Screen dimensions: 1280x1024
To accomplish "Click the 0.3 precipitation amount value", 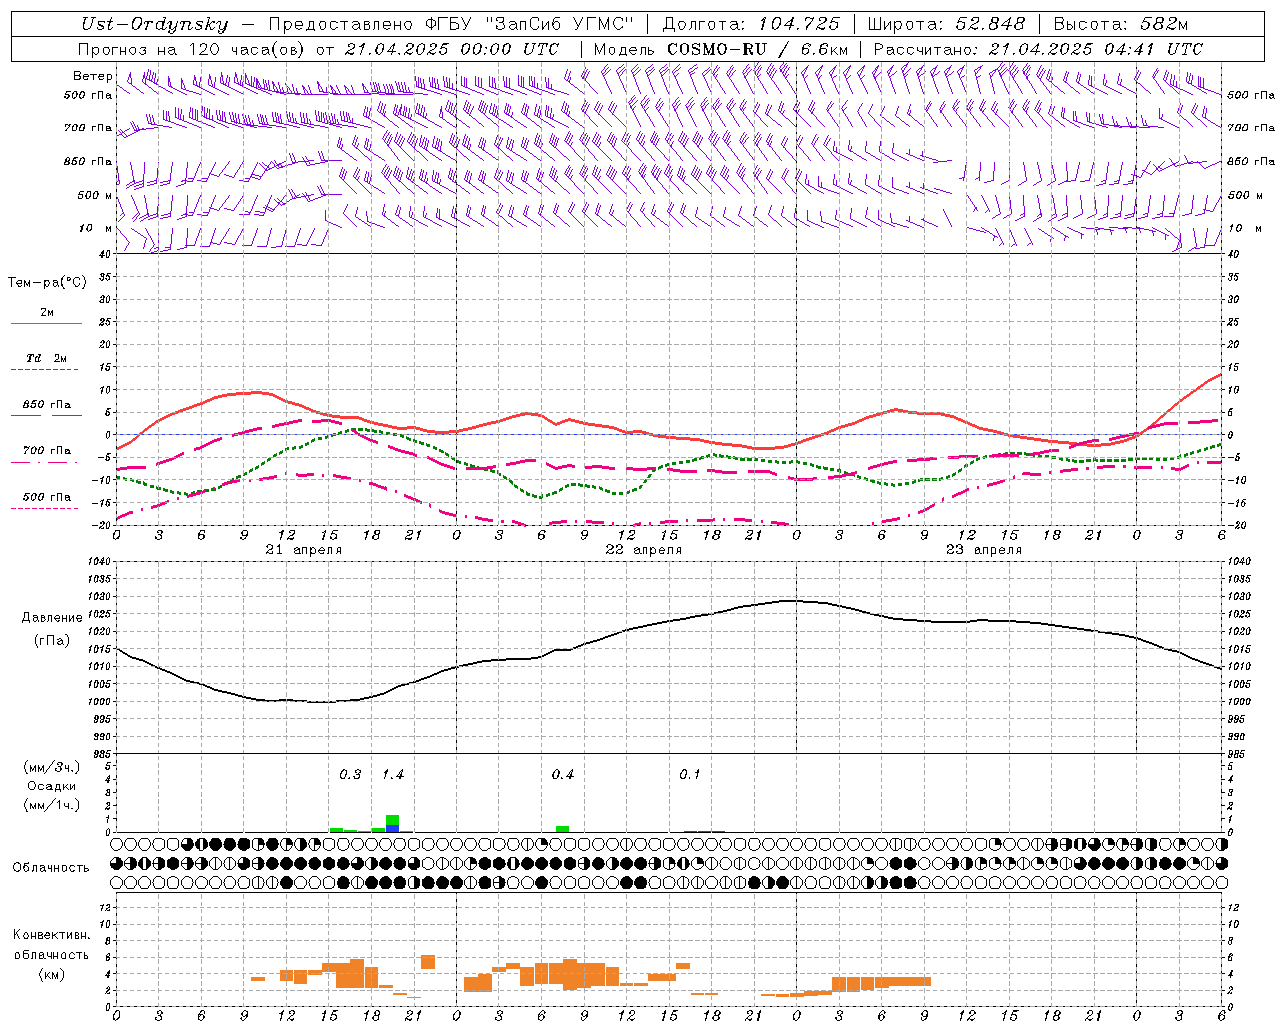I will pos(350,775).
